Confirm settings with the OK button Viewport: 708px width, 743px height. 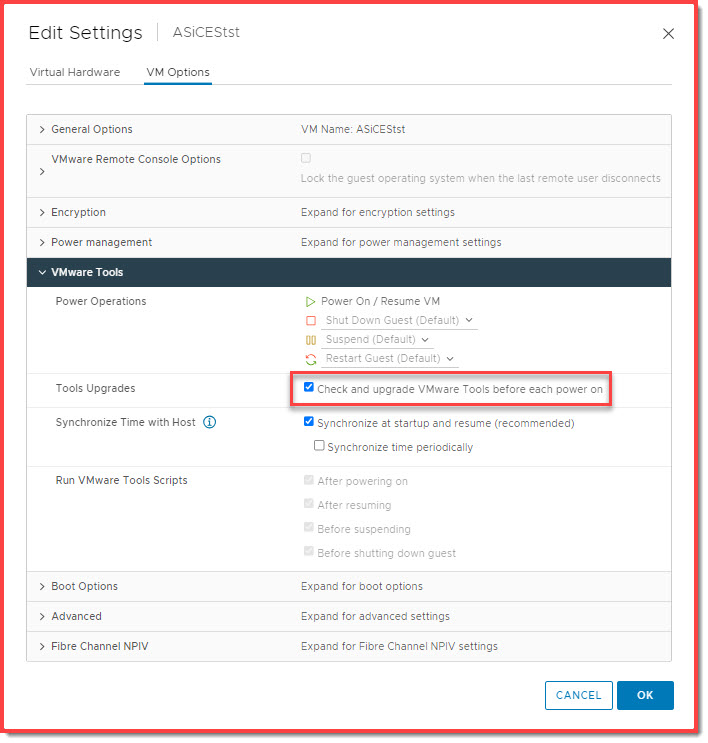(x=645, y=695)
